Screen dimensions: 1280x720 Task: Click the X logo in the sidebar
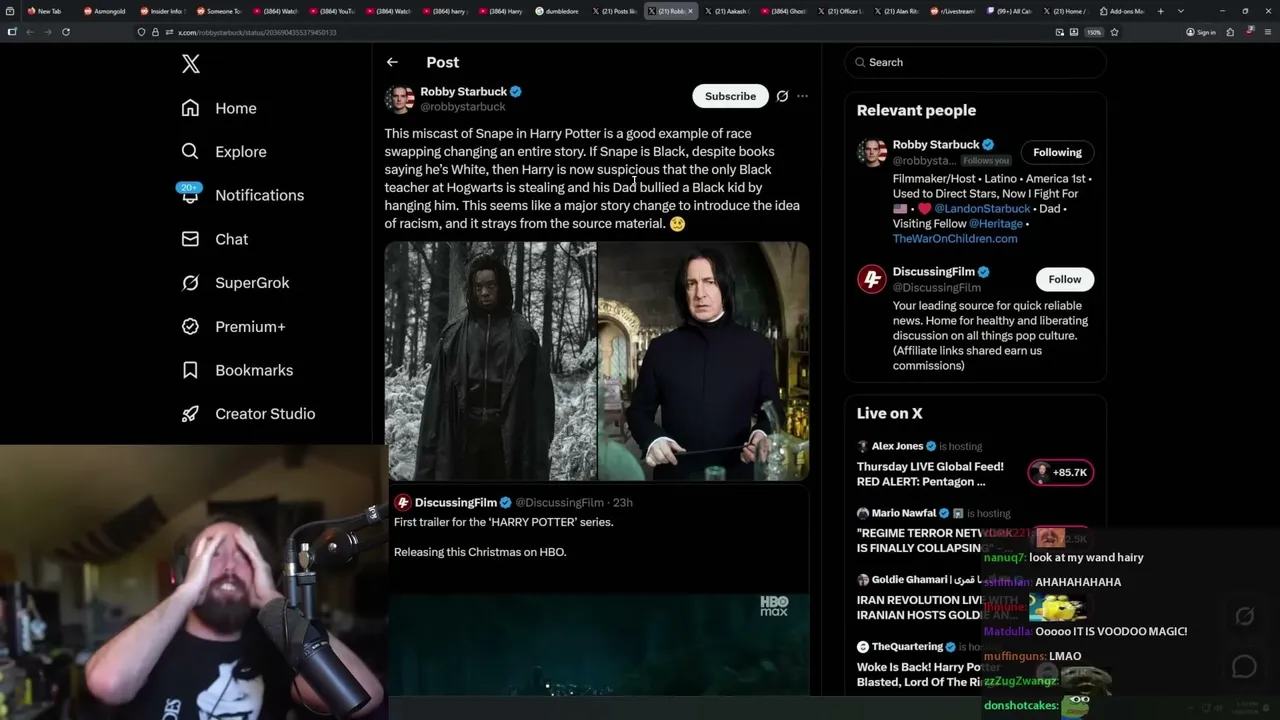coord(191,65)
